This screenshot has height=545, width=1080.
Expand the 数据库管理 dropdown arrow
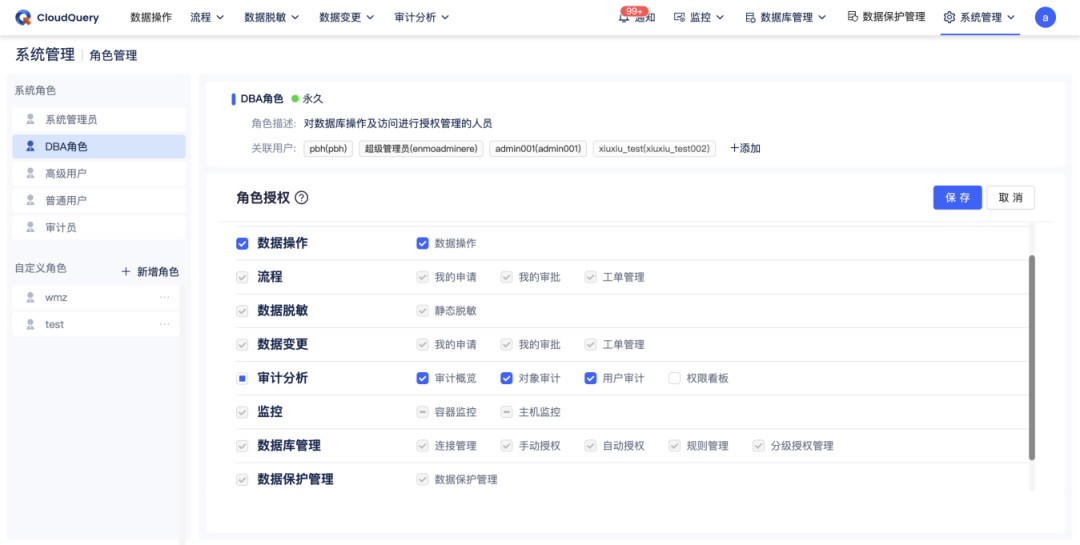coord(822,18)
